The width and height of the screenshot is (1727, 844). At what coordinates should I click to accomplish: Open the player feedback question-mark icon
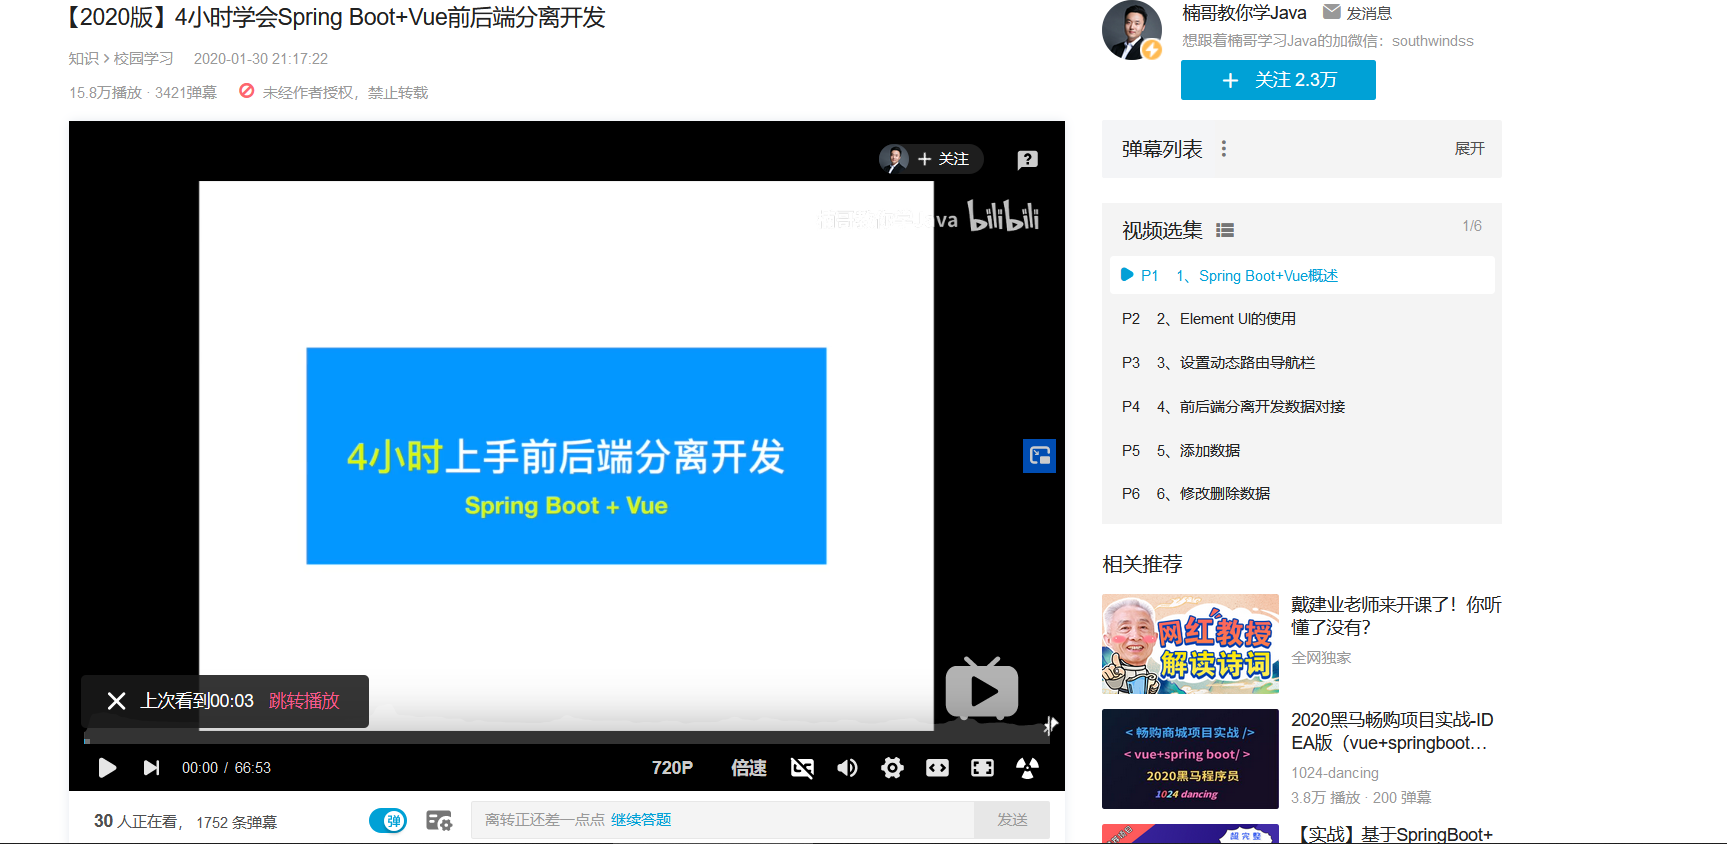pyautogui.click(x=1027, y=159)
